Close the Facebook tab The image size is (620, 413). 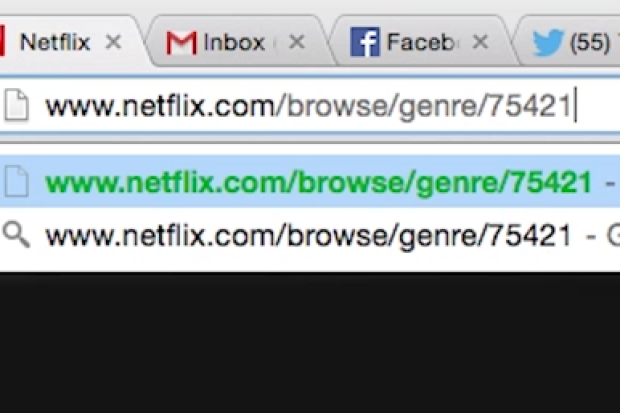click(480, 42)
